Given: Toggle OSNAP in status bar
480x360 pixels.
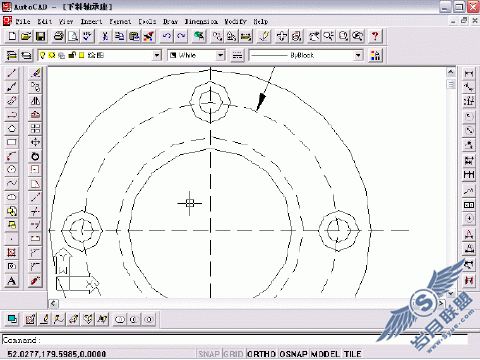Looking at the screenshot, I should [293, 354].
